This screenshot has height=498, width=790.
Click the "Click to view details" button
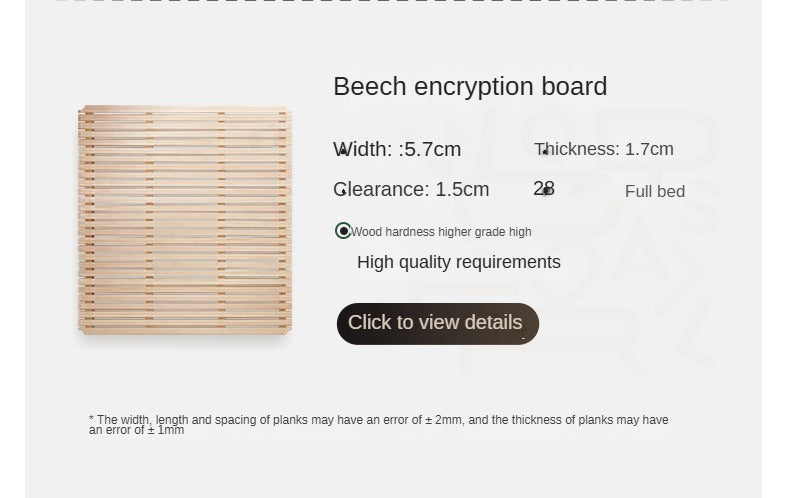[x=437, y=323]
